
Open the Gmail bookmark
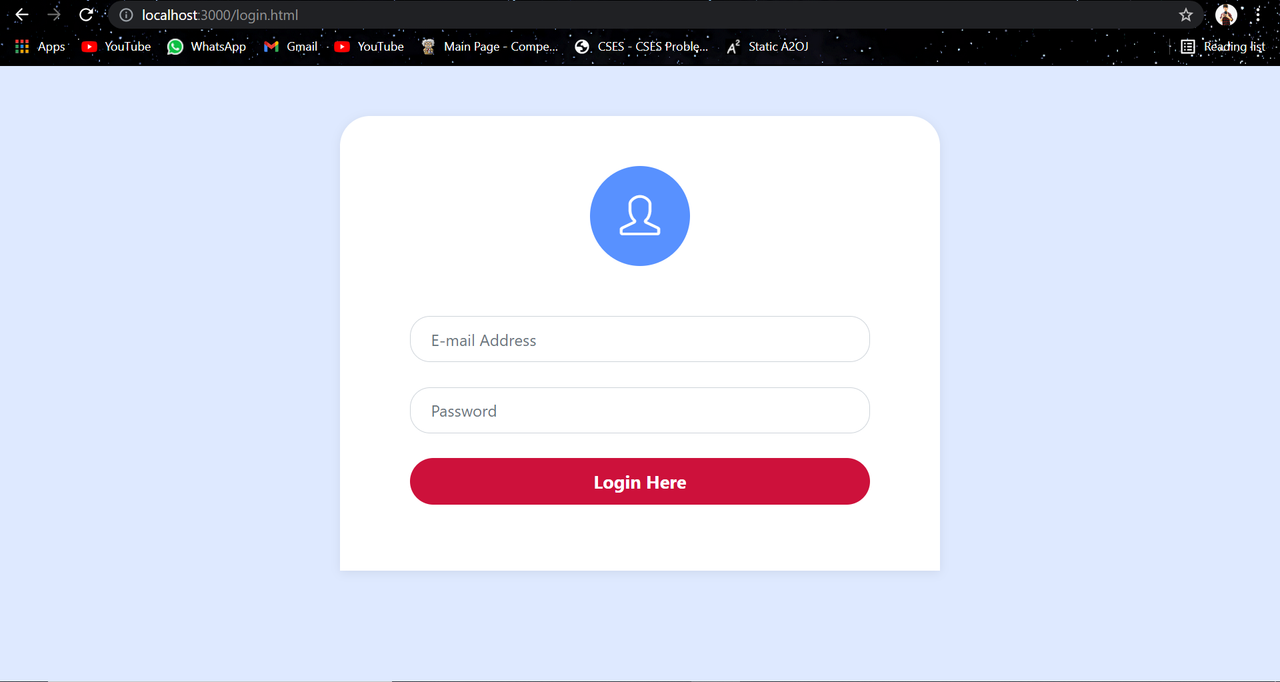point(290,46)
